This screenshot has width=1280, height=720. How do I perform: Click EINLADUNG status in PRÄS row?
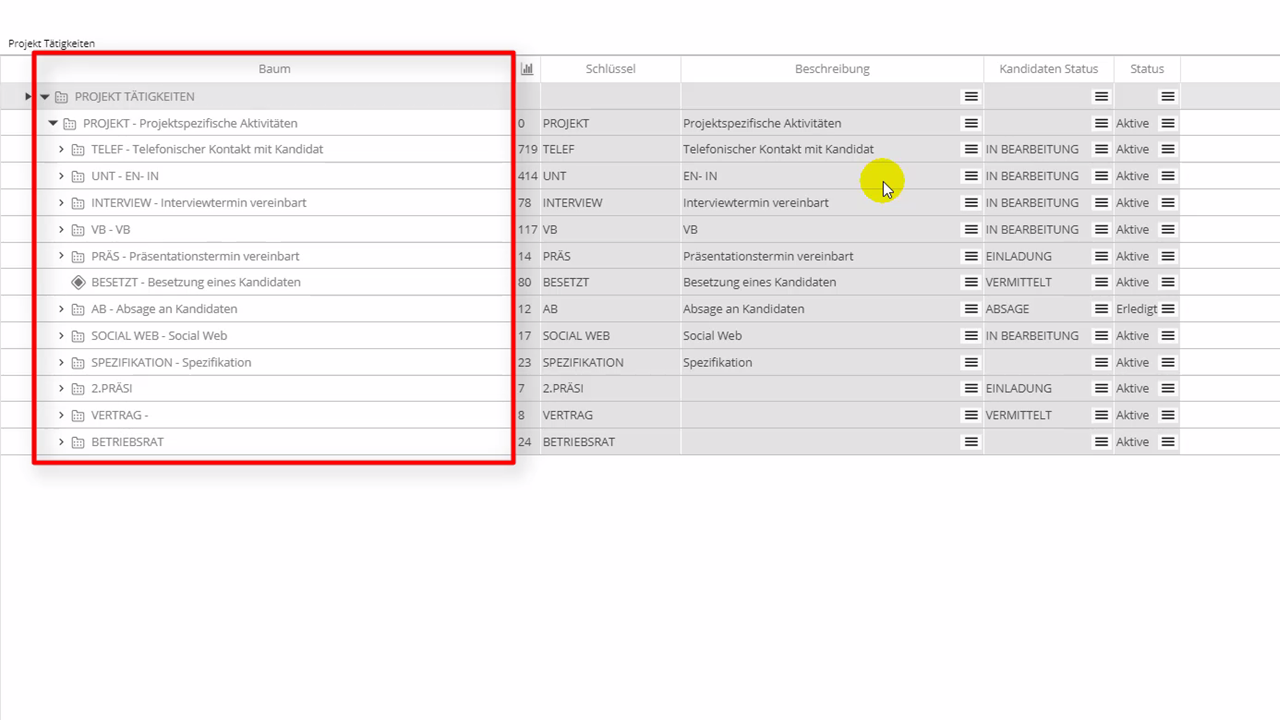pyautogui.click(x=1018, y=256)
